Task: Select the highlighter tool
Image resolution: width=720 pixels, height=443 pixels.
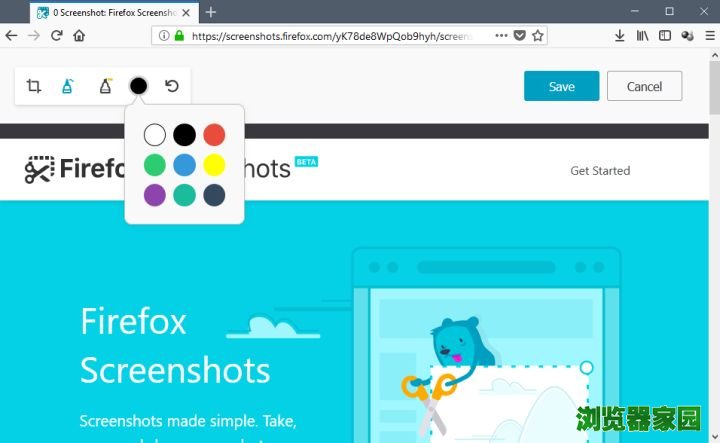Action: (x=105, y=86)
